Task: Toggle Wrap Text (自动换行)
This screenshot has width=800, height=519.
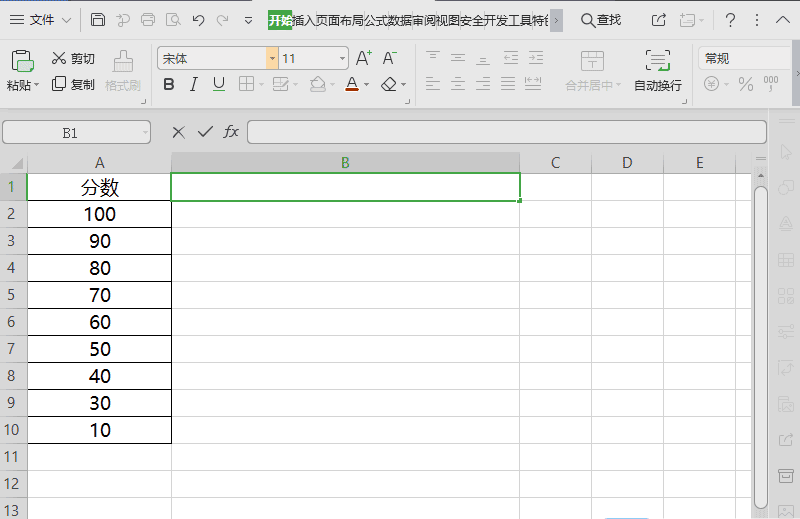Action: pos(658,71)
